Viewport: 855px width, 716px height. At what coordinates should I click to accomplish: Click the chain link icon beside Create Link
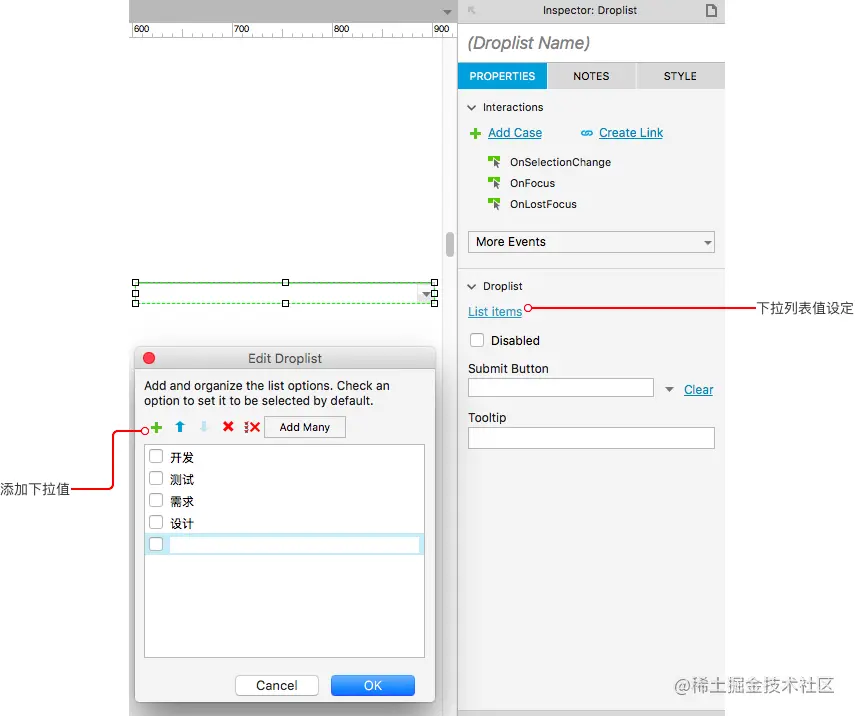click(587, 133)
